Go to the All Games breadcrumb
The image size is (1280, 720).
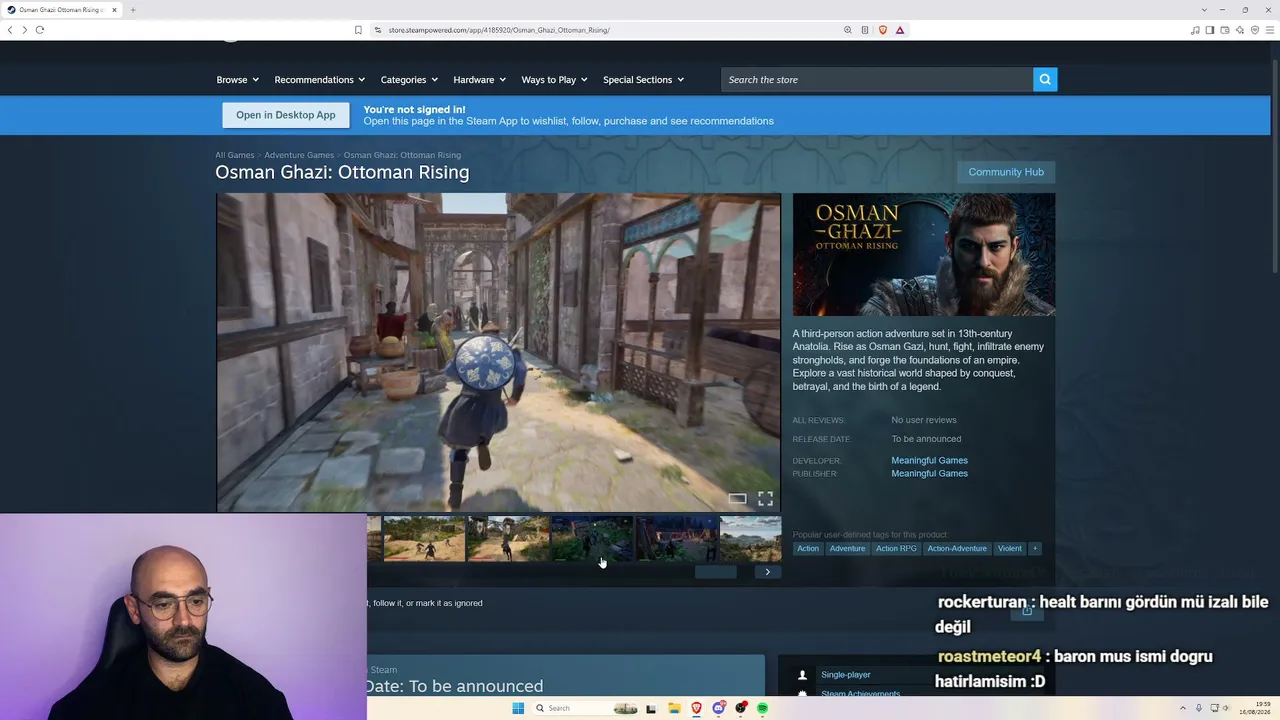click(x=235, y=155)
